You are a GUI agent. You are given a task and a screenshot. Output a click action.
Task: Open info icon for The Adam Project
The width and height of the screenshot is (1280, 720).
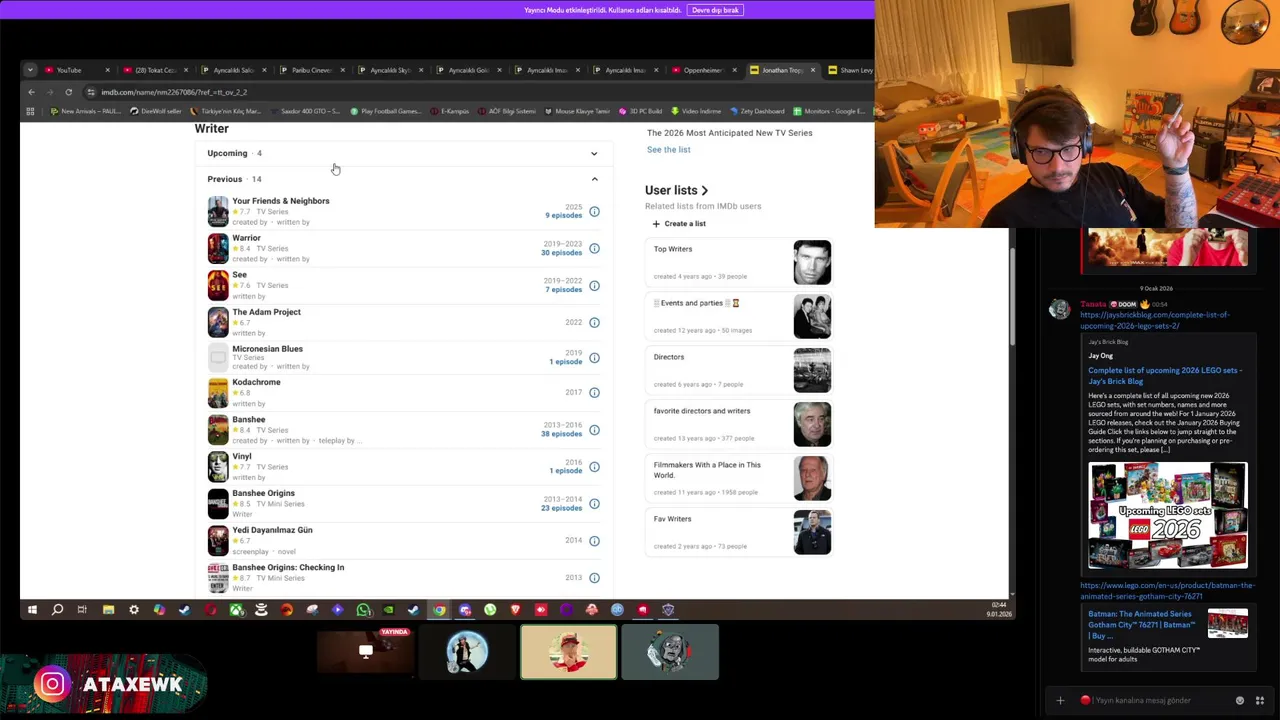pyautogui.click(x=594, y=322)
